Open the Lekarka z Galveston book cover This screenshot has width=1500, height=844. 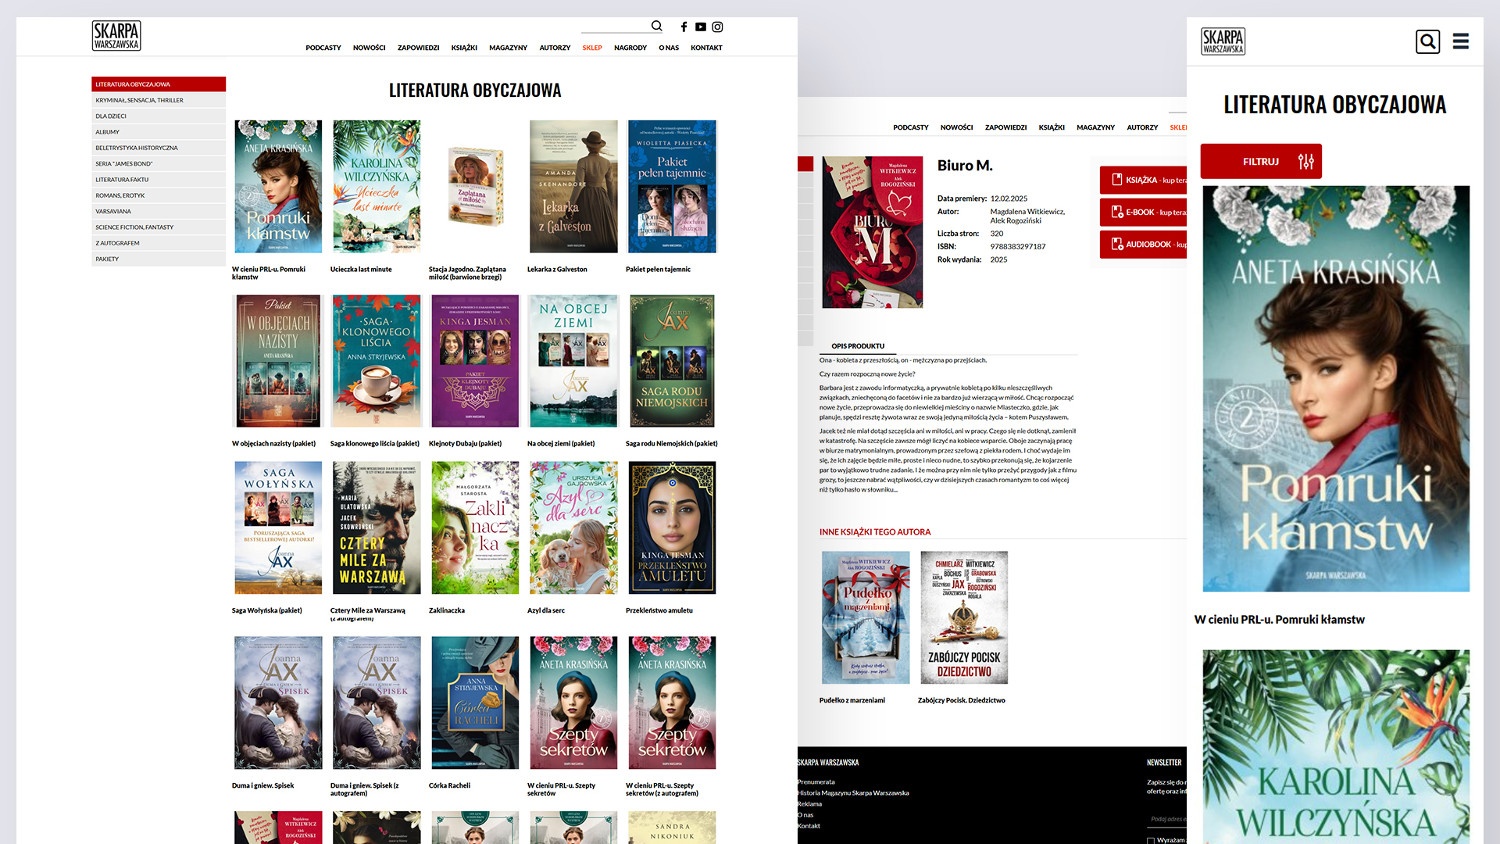pos(573,187)
